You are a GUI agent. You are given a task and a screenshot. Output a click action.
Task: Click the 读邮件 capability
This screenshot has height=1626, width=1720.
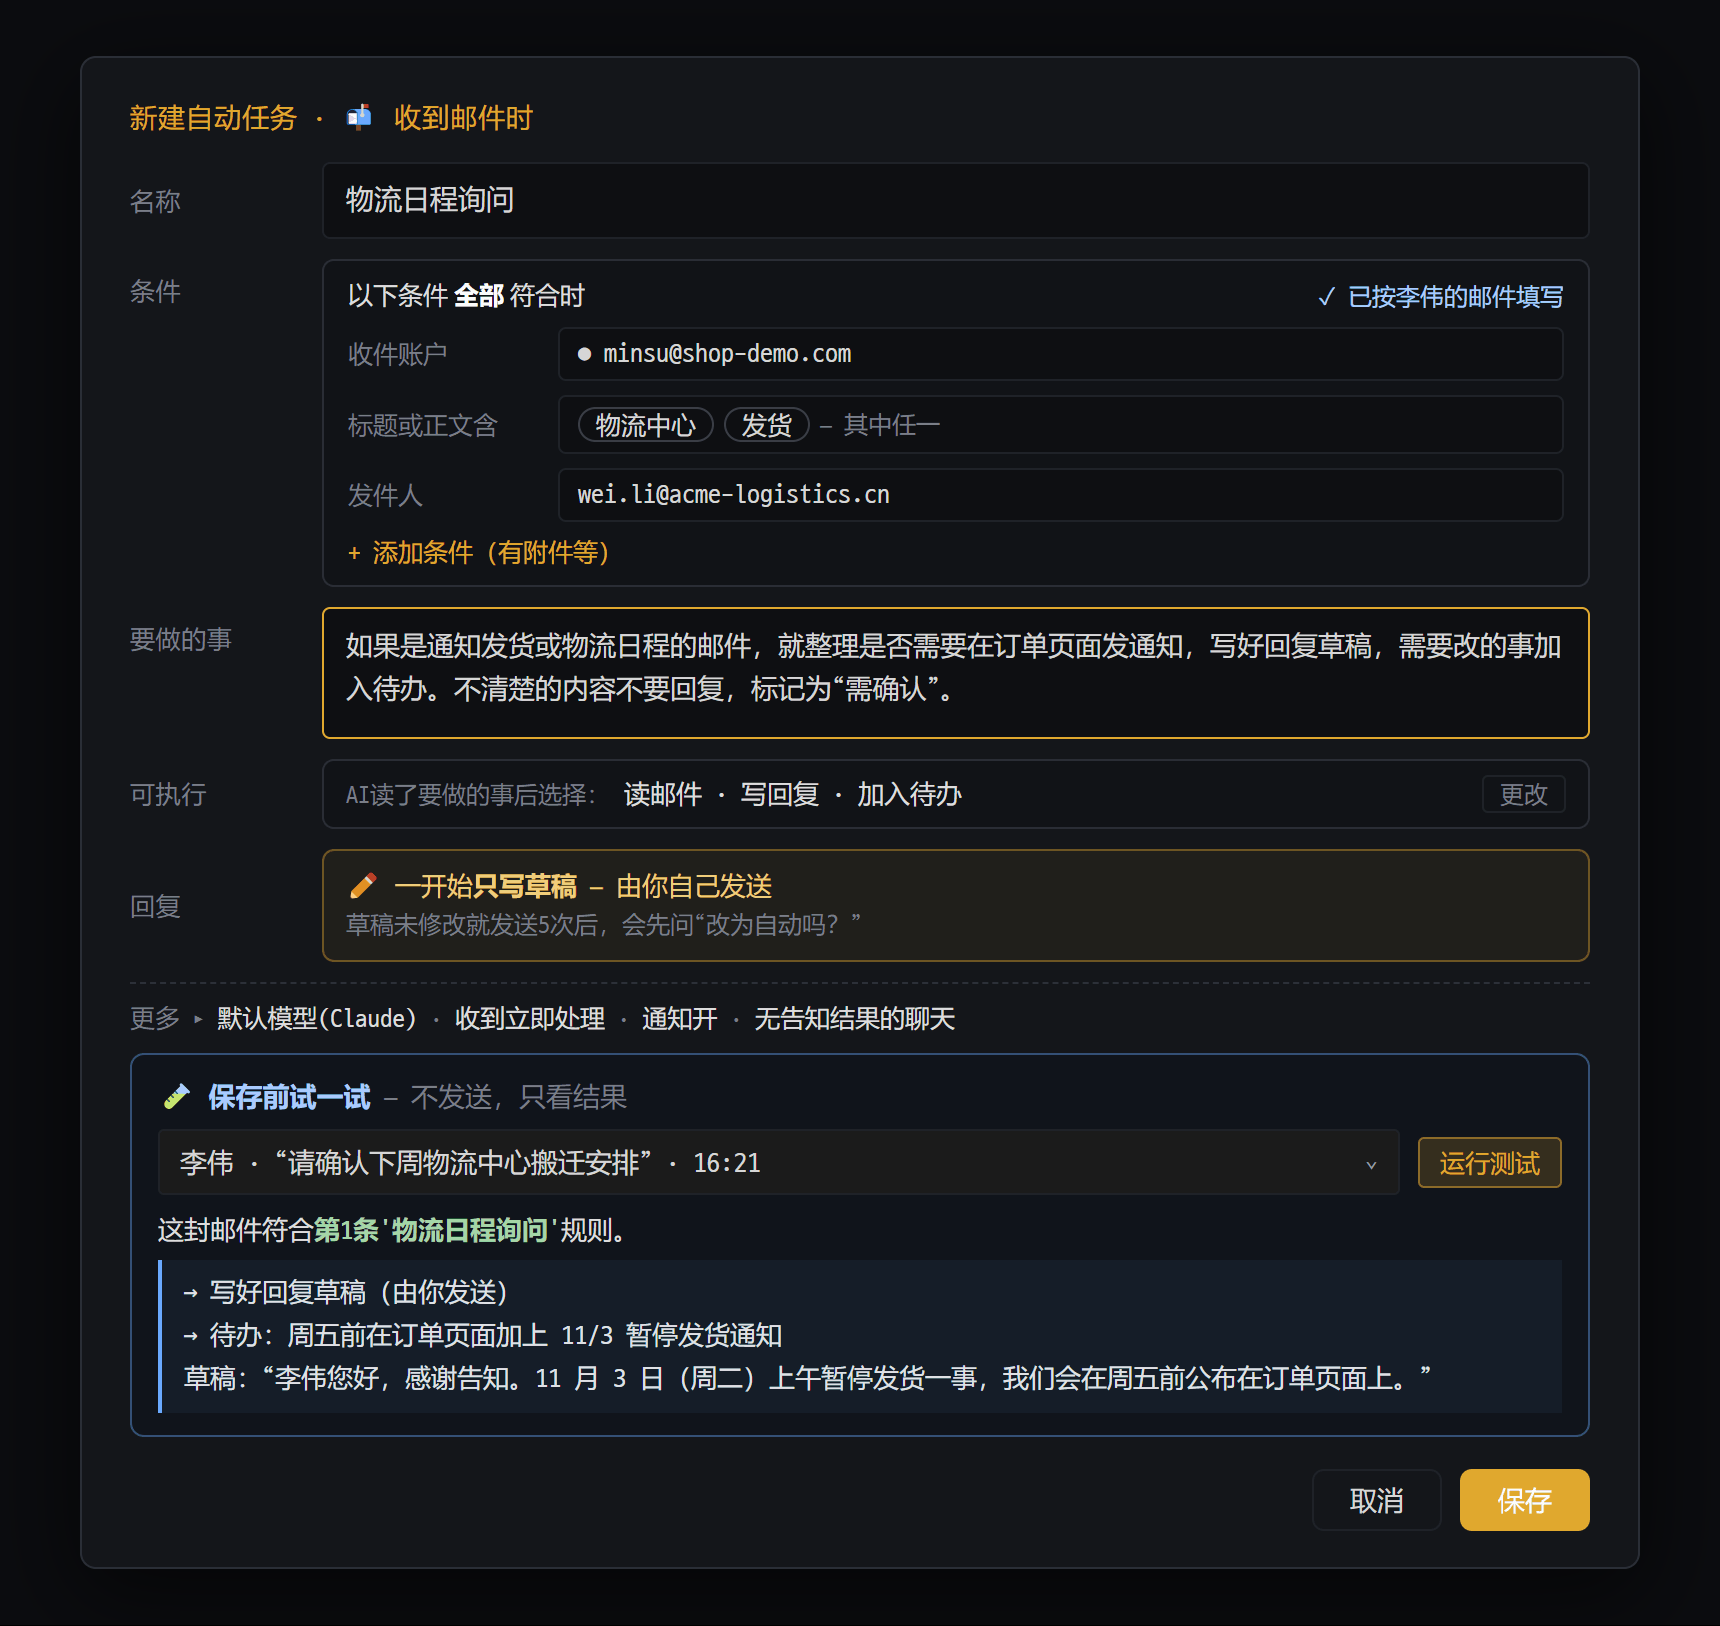click(x=662, y=794)
